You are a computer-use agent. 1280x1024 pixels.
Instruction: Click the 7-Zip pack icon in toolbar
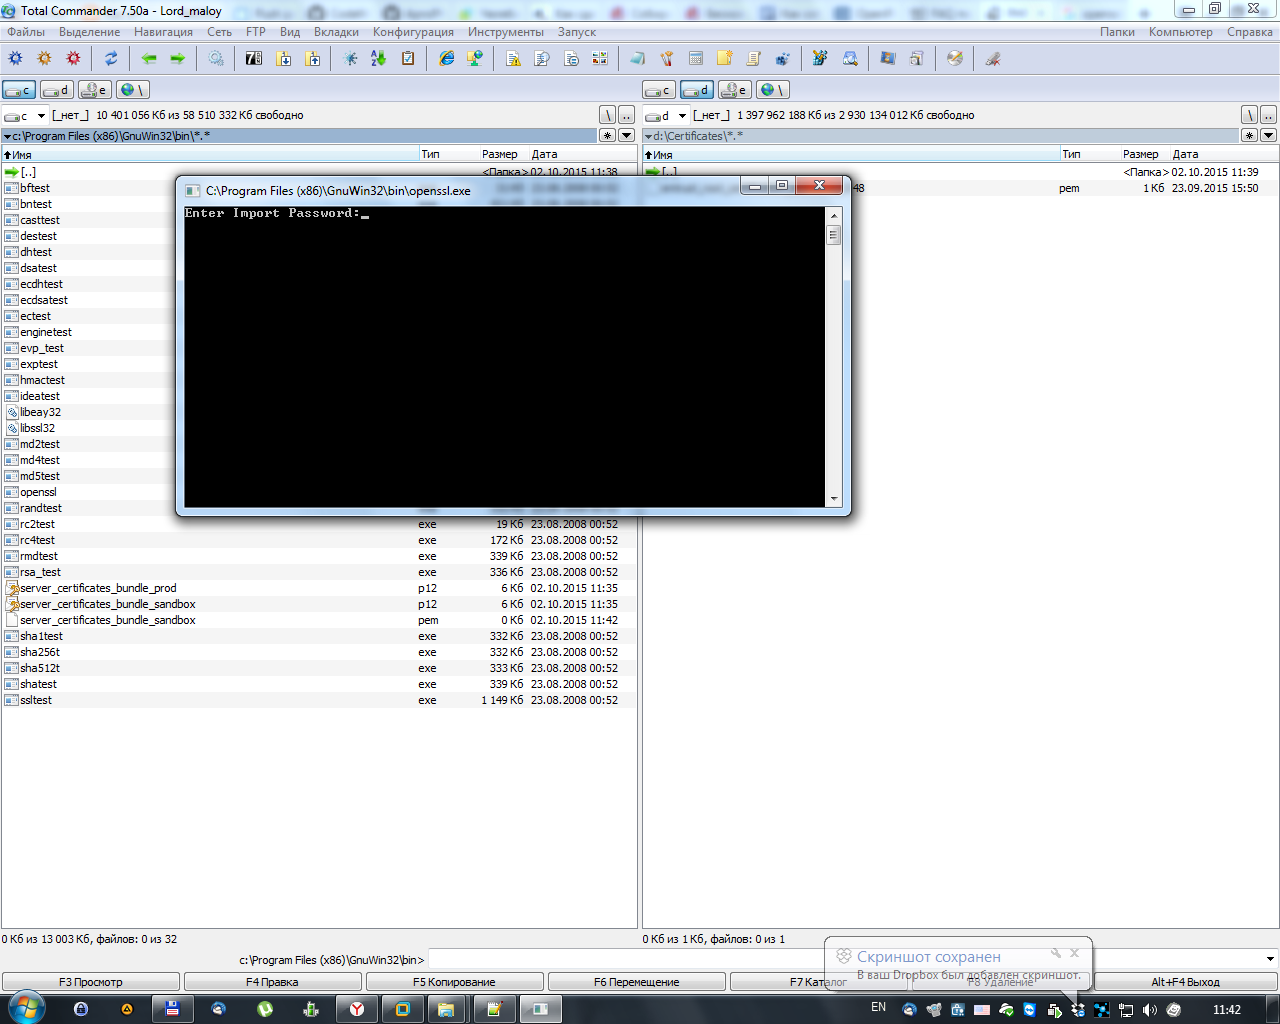[254, 59]
